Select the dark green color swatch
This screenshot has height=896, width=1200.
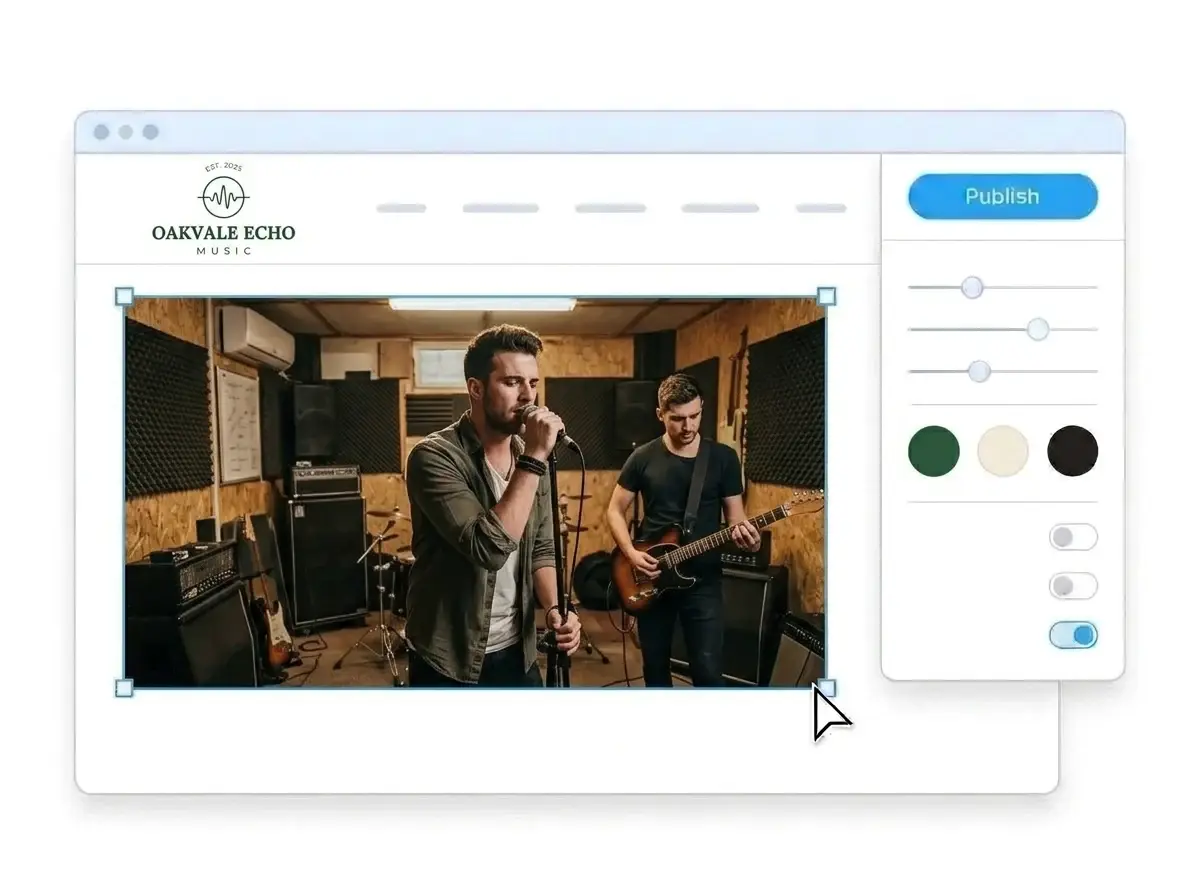933,451
